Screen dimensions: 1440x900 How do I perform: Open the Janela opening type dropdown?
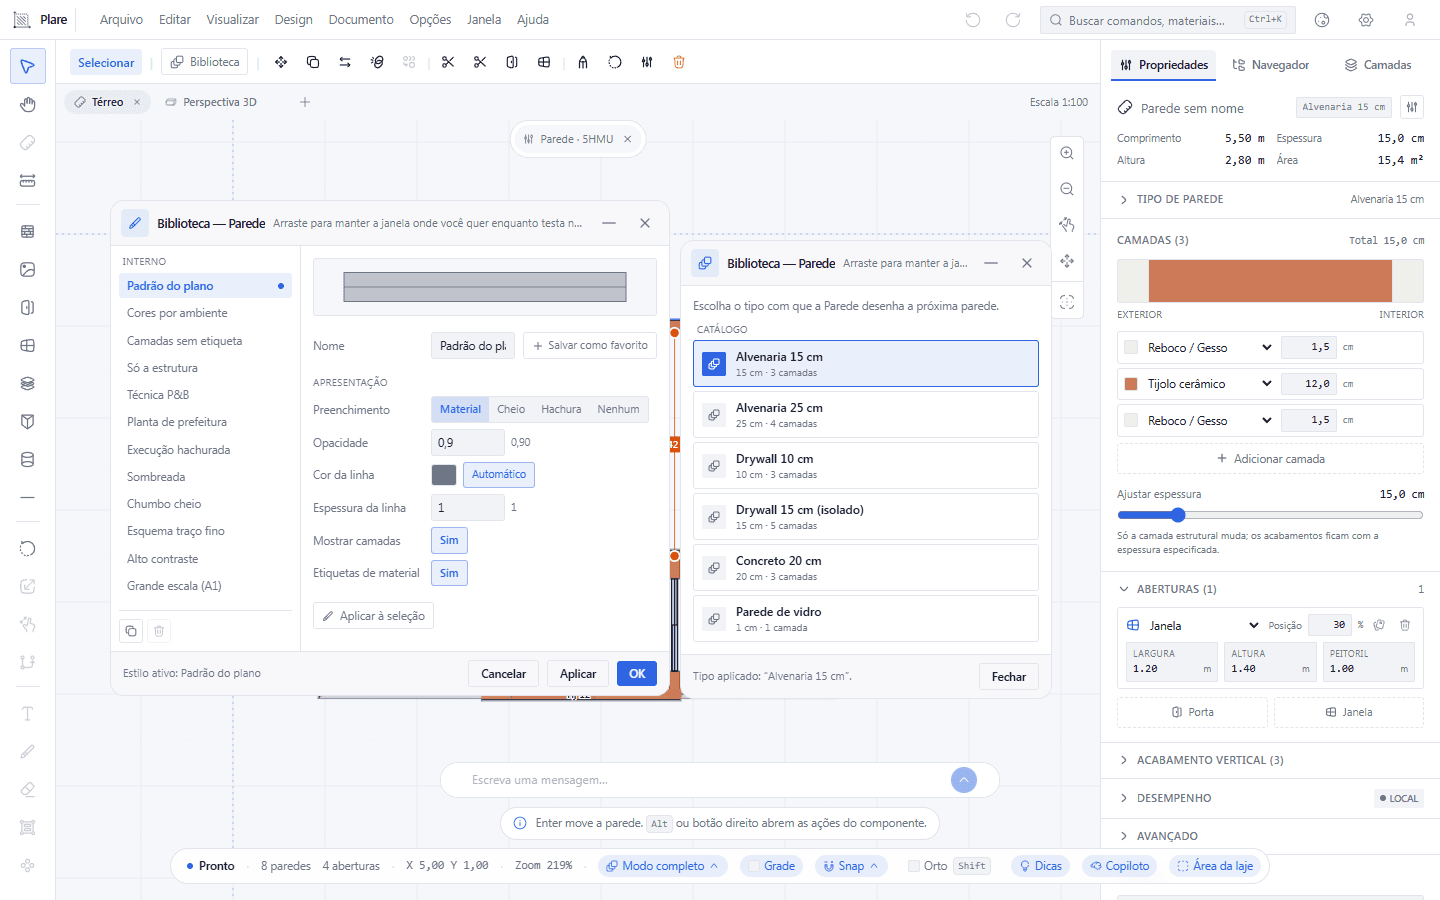point(1204,626)
